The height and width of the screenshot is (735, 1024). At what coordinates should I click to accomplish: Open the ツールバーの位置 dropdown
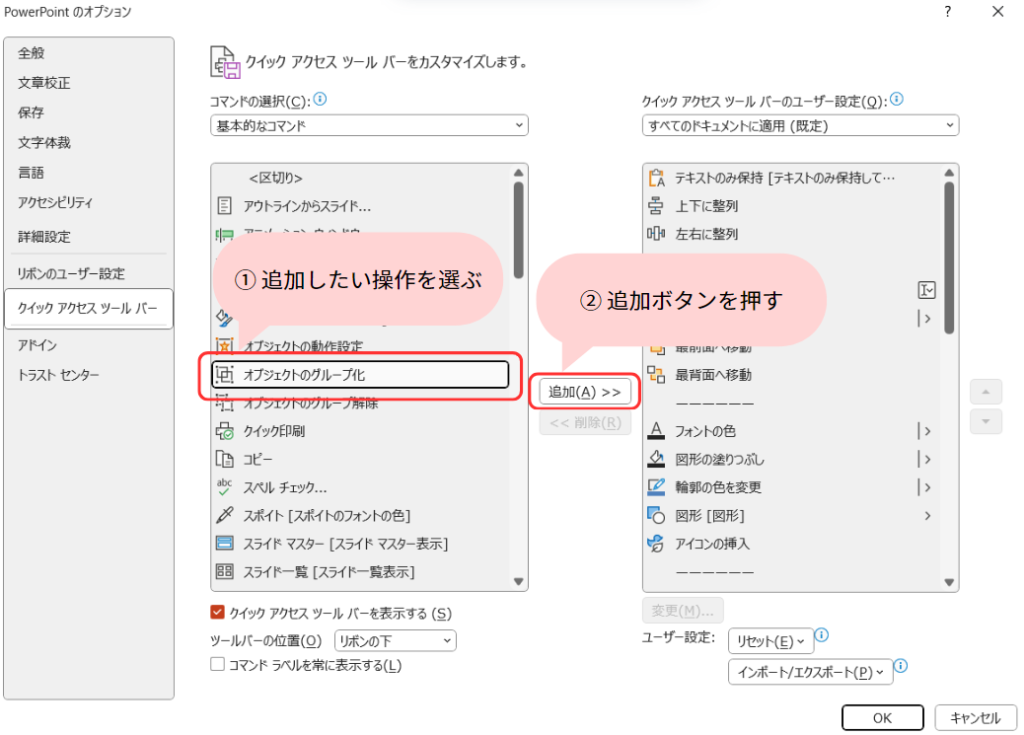pyautogui.click(x=395, y=640)
